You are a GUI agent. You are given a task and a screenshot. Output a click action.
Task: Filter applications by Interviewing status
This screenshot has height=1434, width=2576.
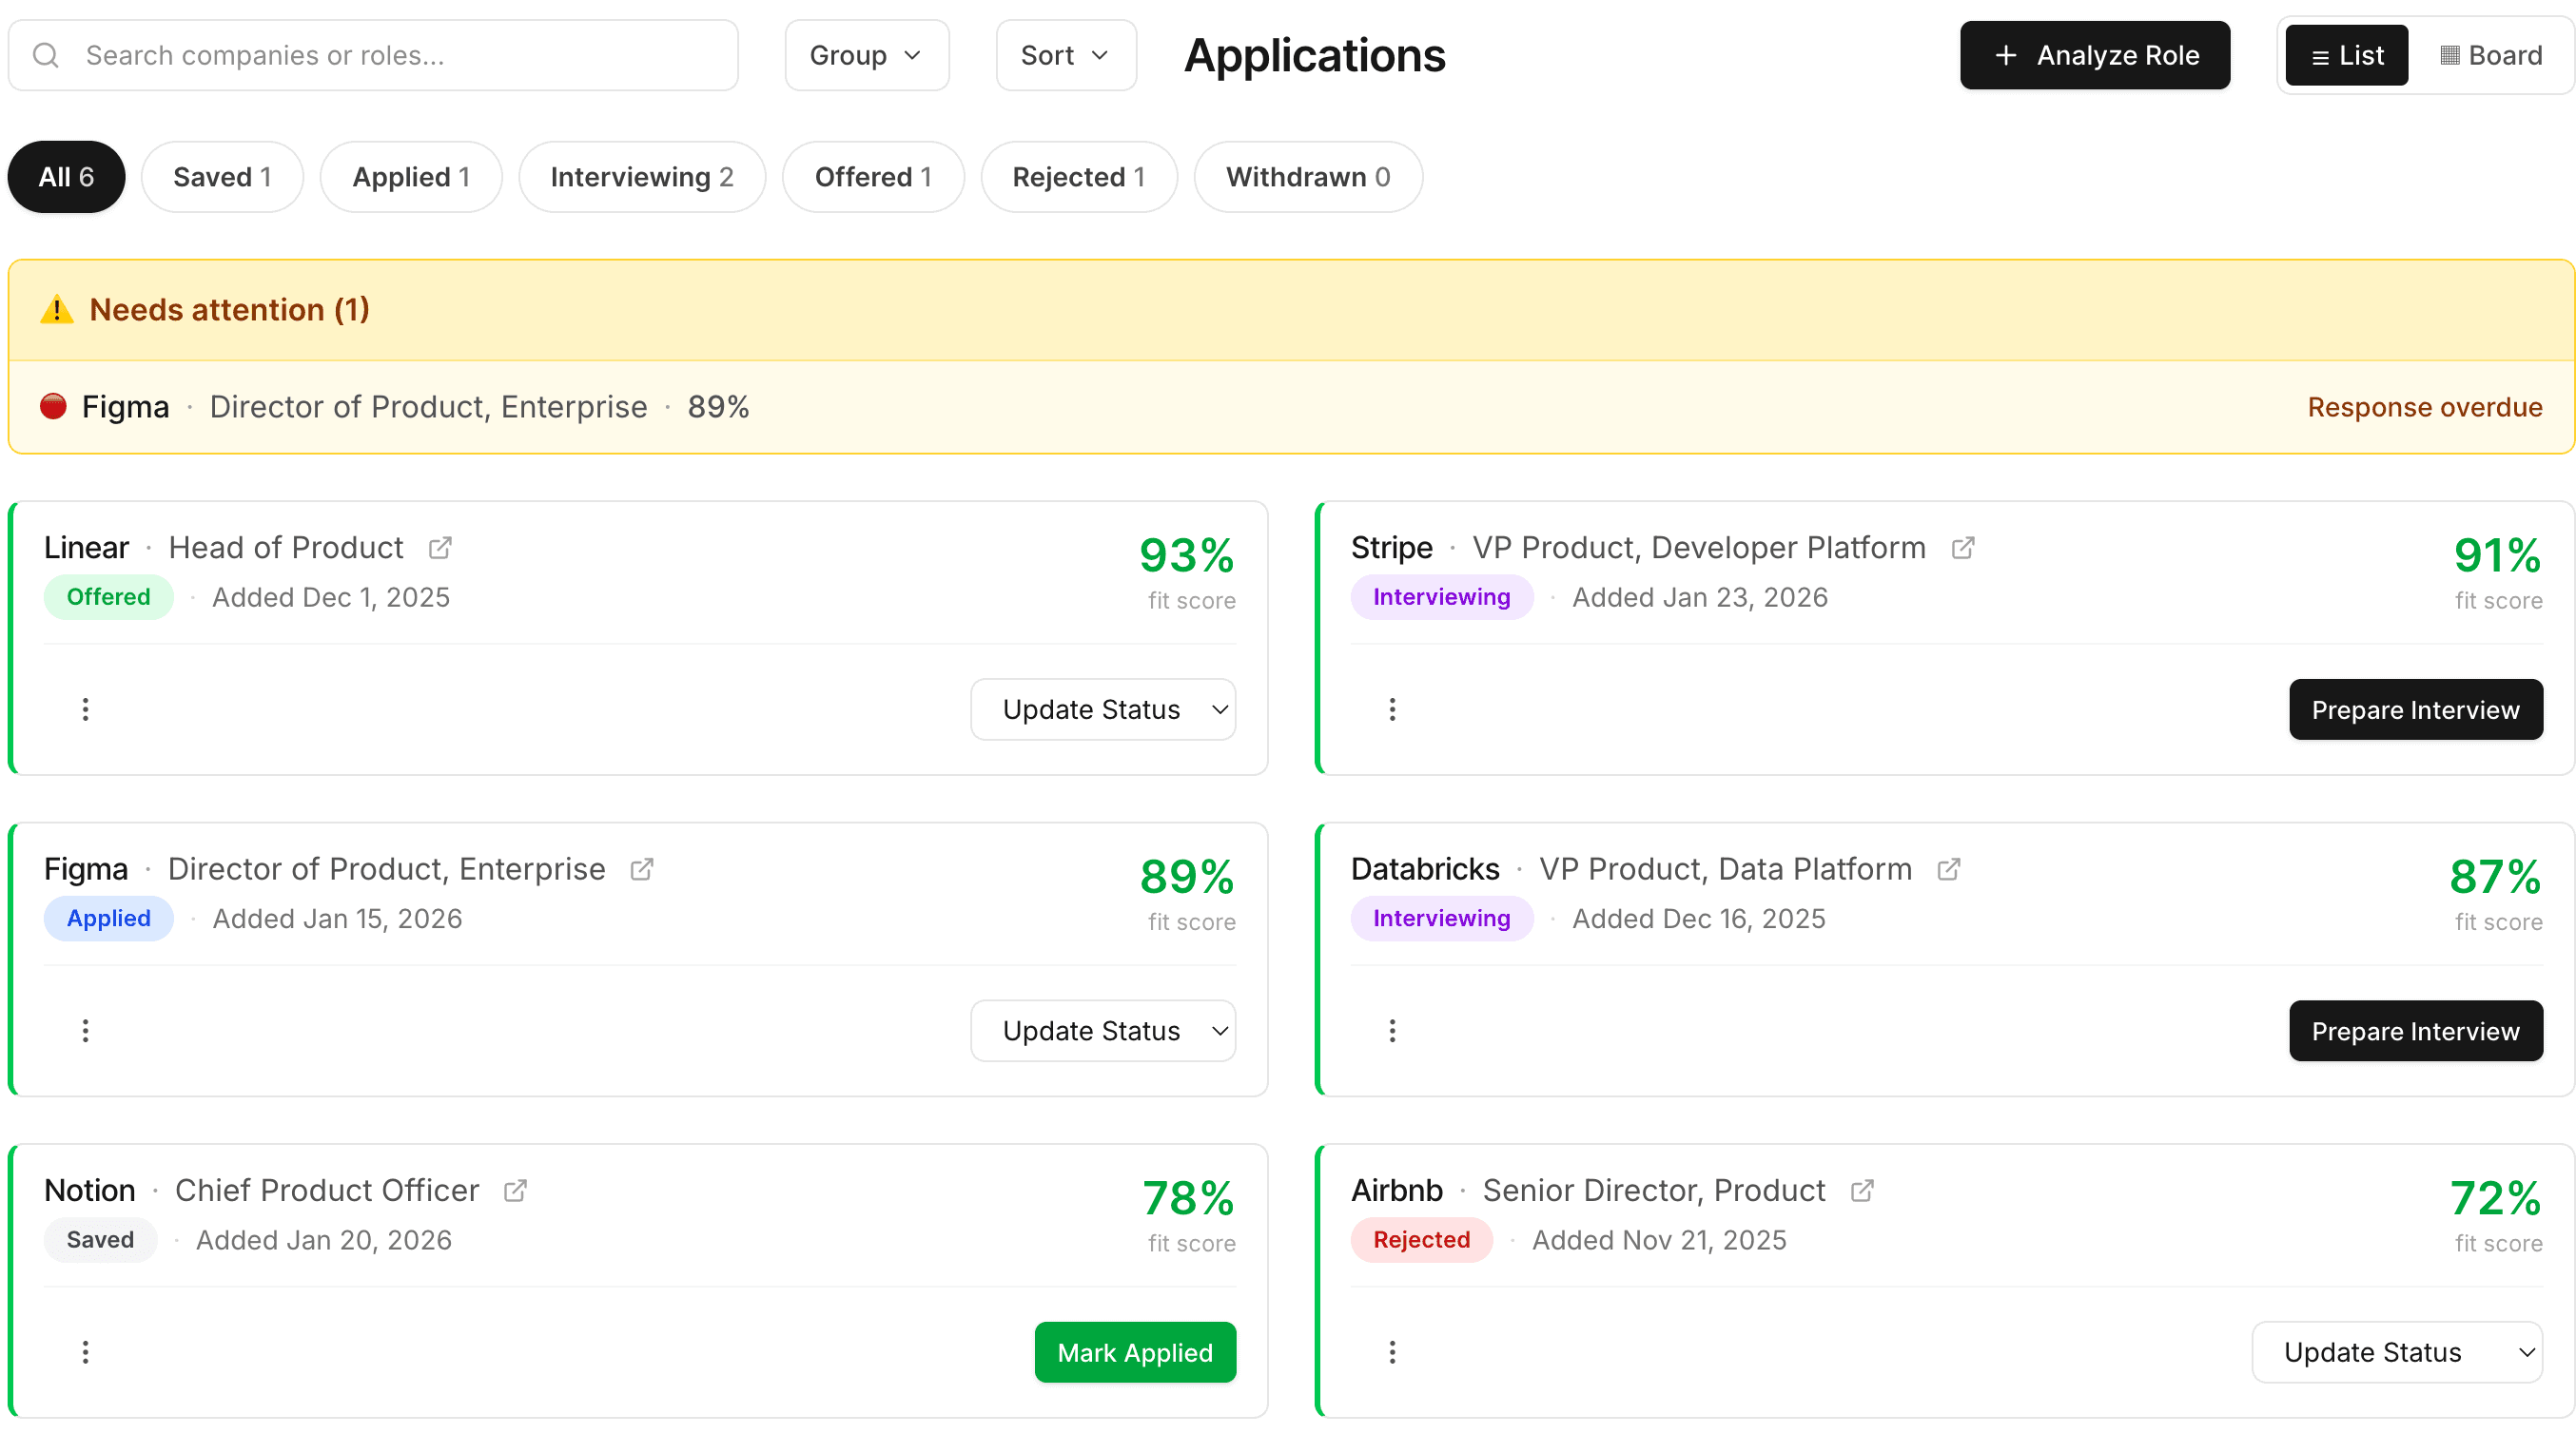642,177
